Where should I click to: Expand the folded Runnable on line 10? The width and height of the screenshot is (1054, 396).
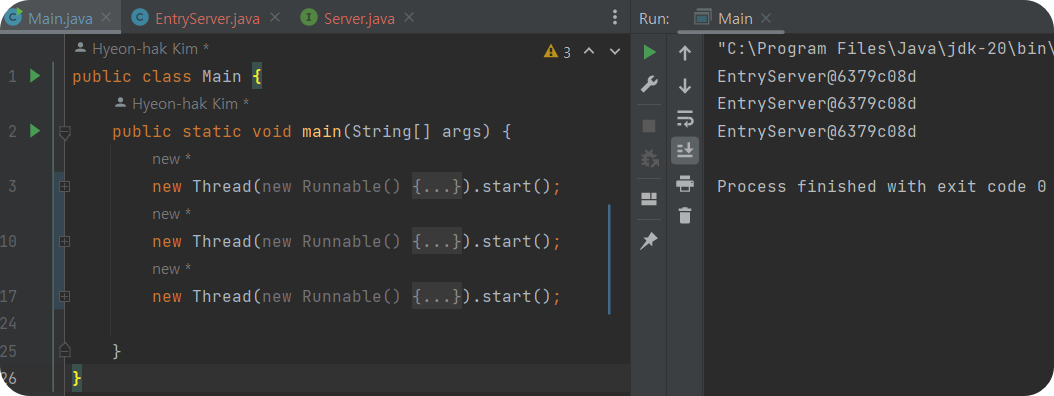65,241
